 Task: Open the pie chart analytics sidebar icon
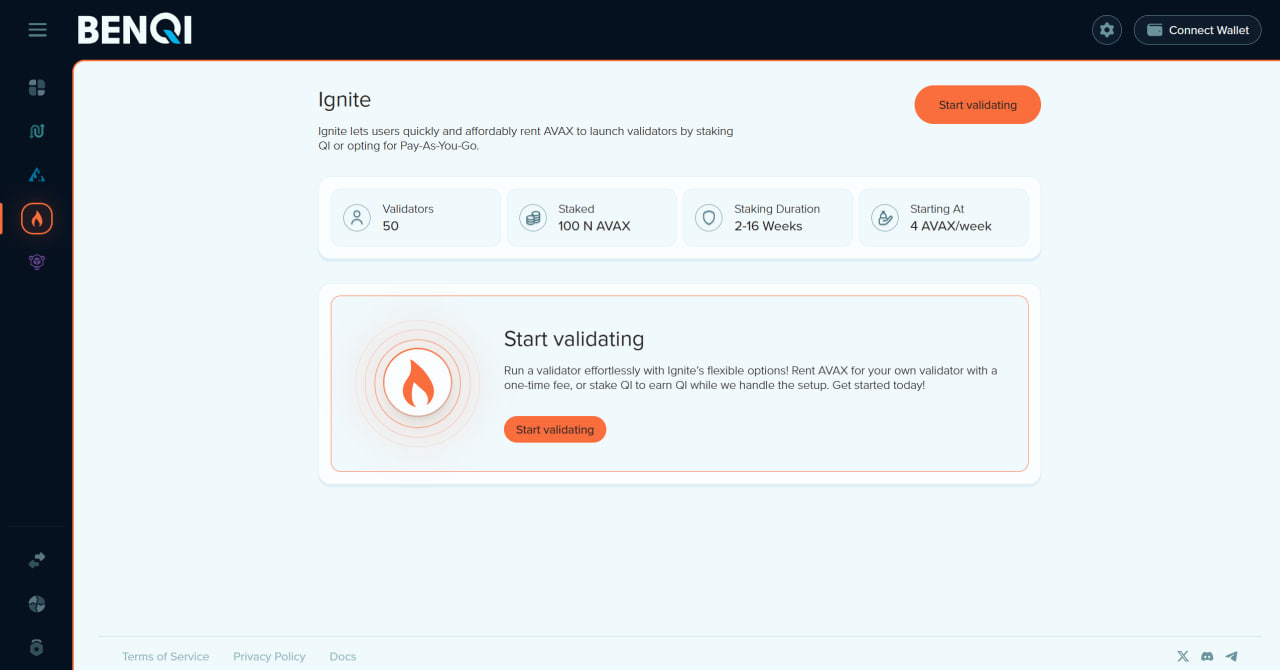coord(37,604)
